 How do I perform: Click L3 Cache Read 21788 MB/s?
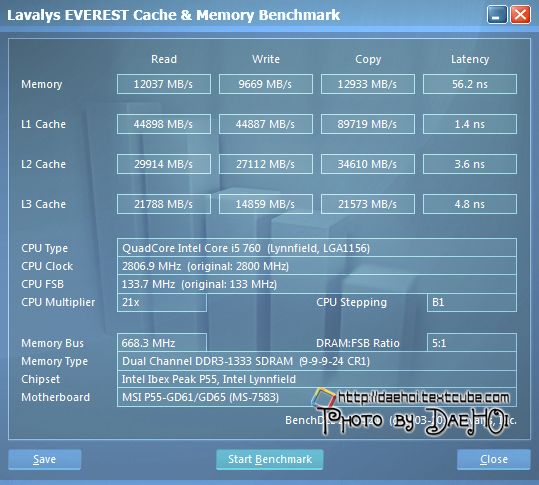tap(164, 204)
